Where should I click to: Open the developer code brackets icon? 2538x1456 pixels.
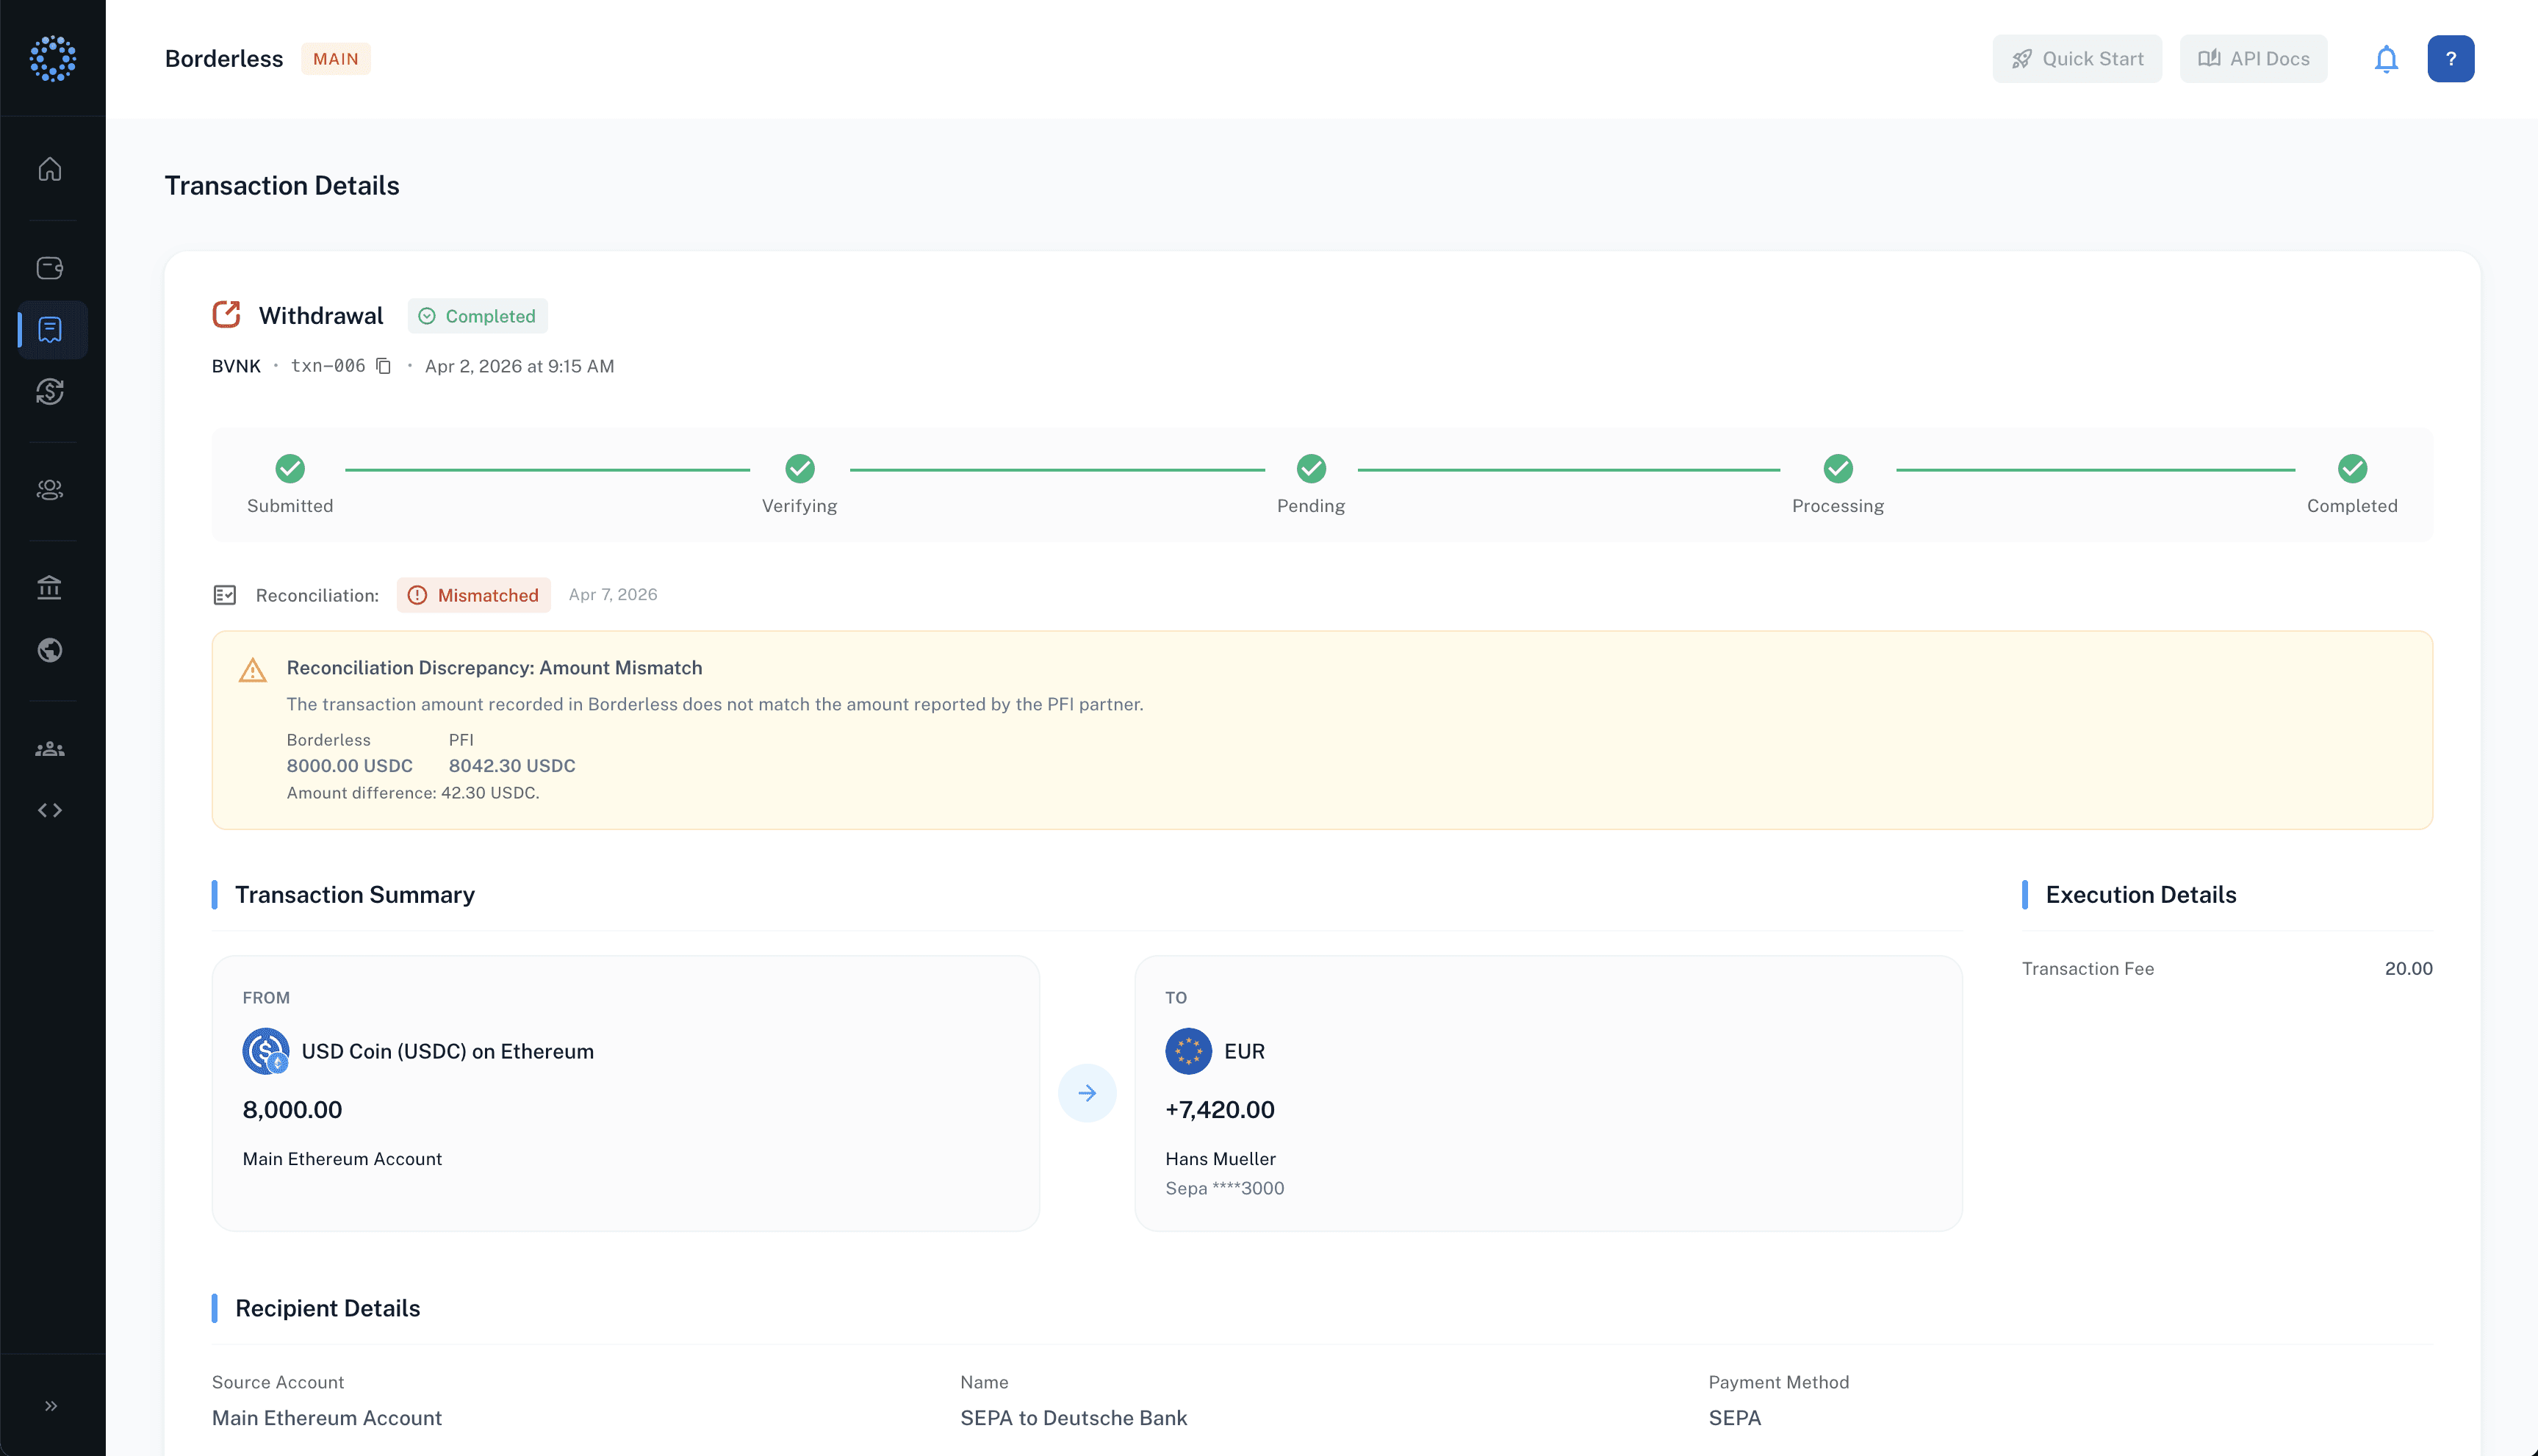(x=50, y=810)
